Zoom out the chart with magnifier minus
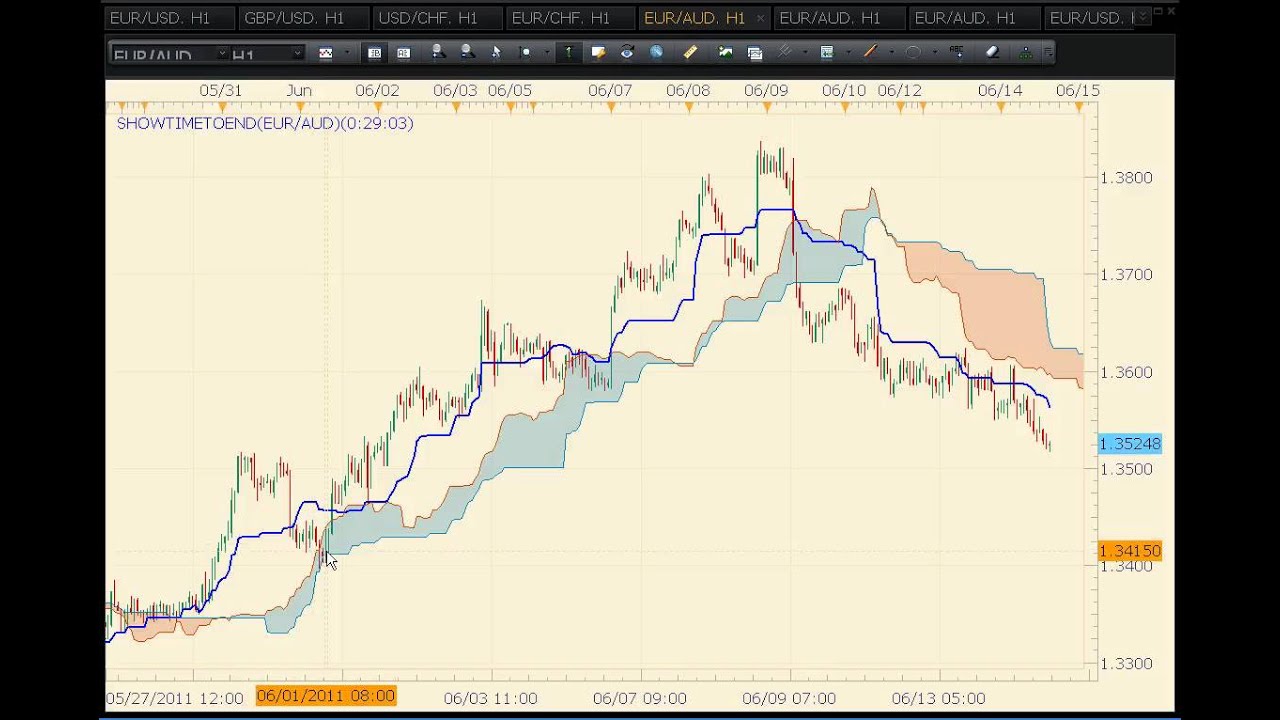1280x720 pixels. pyautogui.click(x=467, y=53)
